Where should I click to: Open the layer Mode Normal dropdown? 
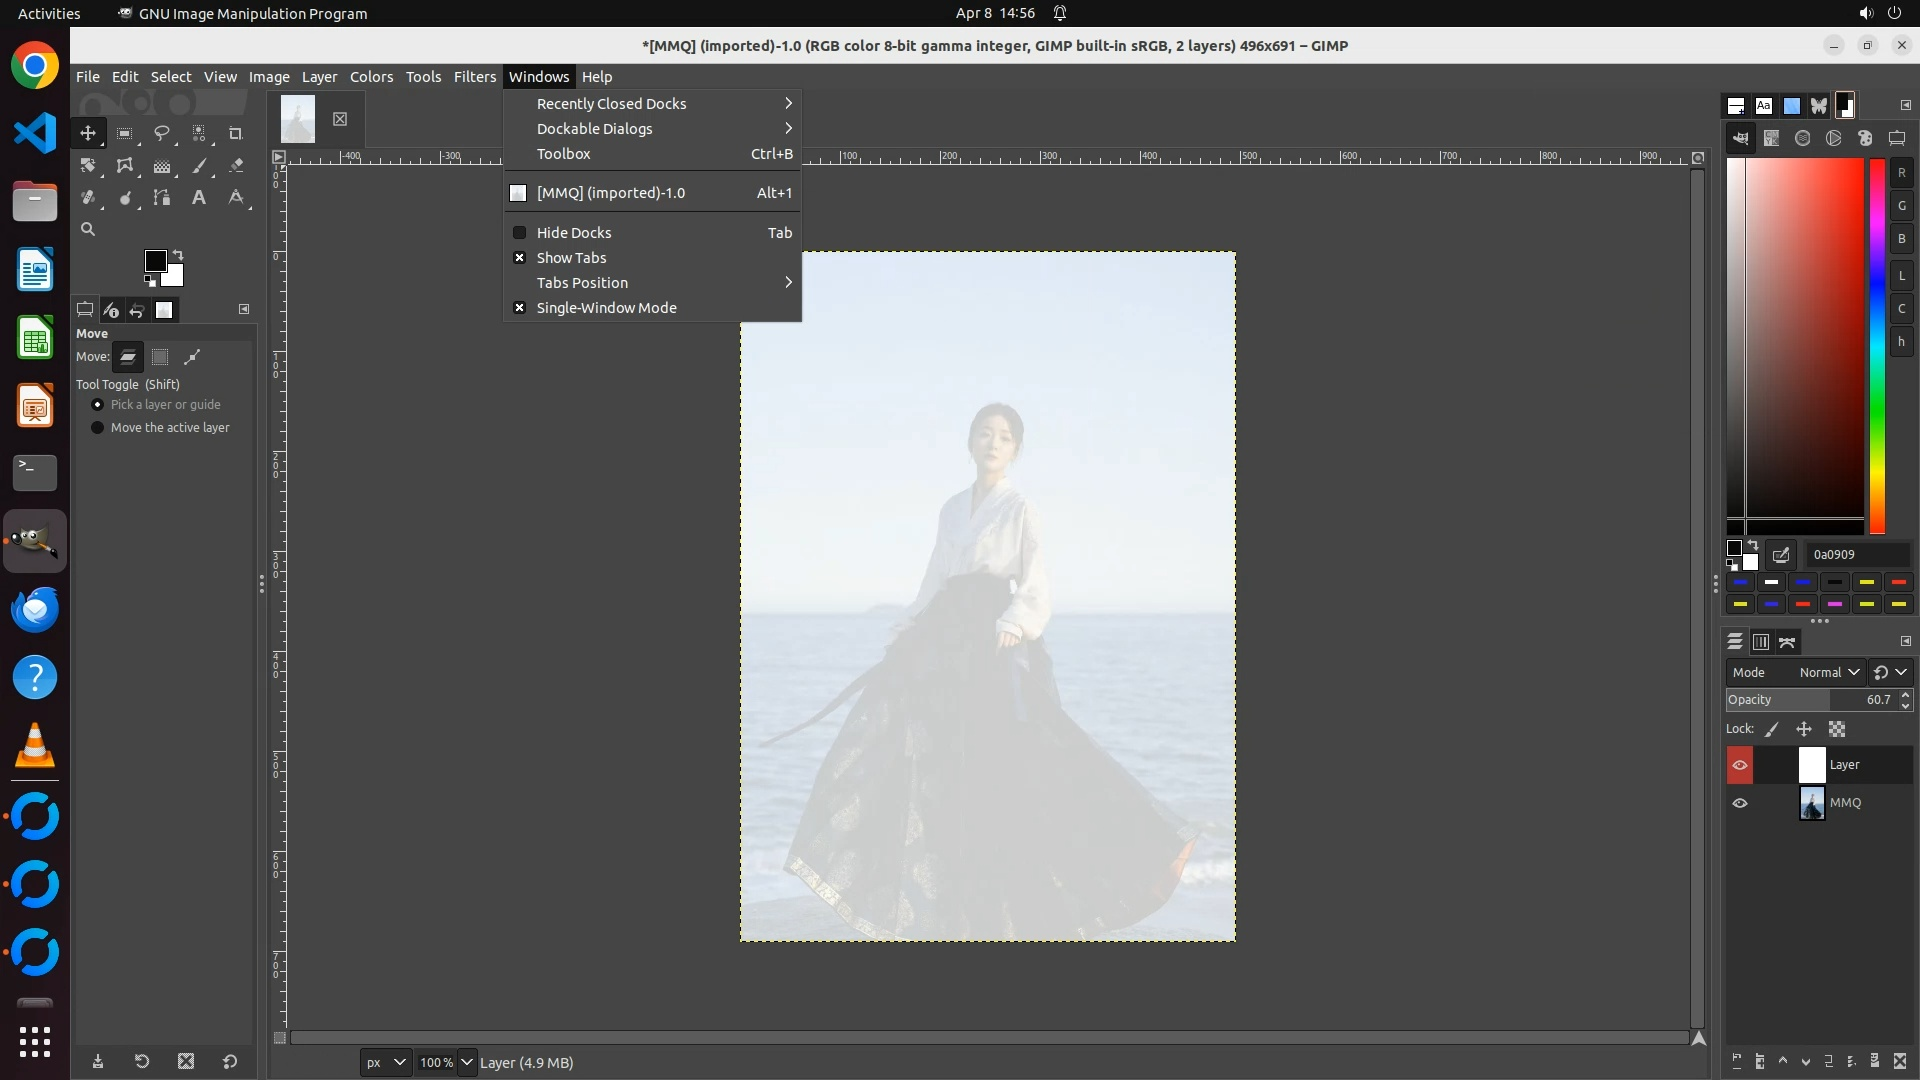point(1829,673)
